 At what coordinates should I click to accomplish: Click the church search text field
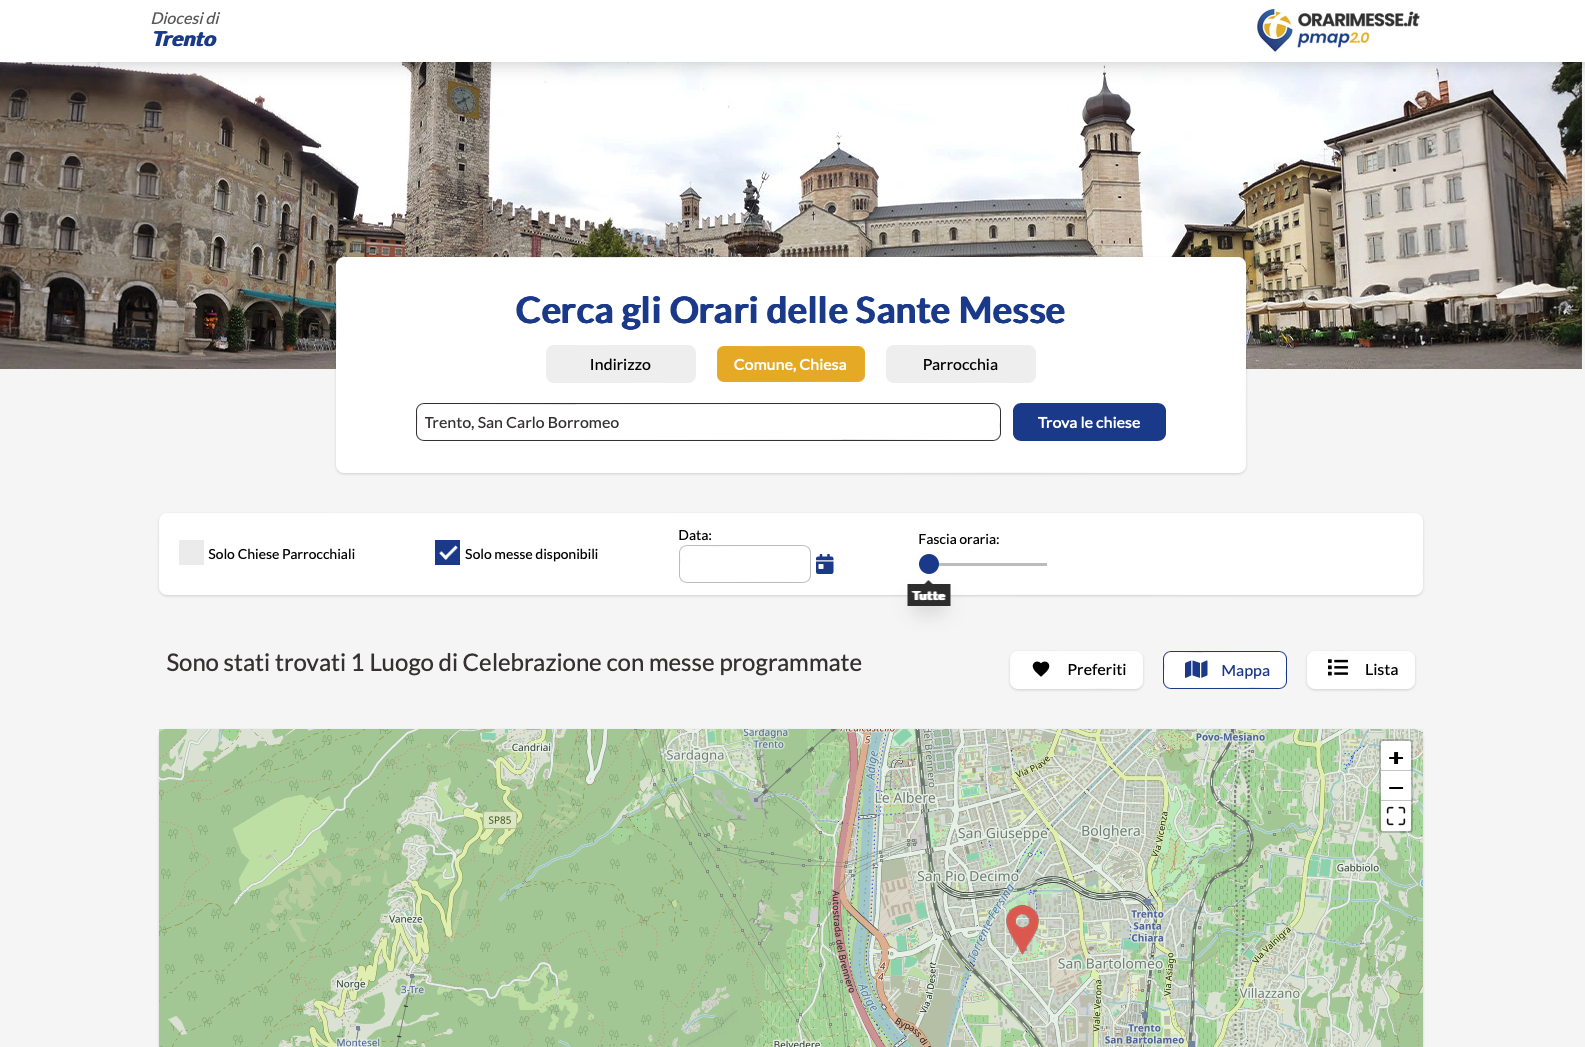pos(708,422)
